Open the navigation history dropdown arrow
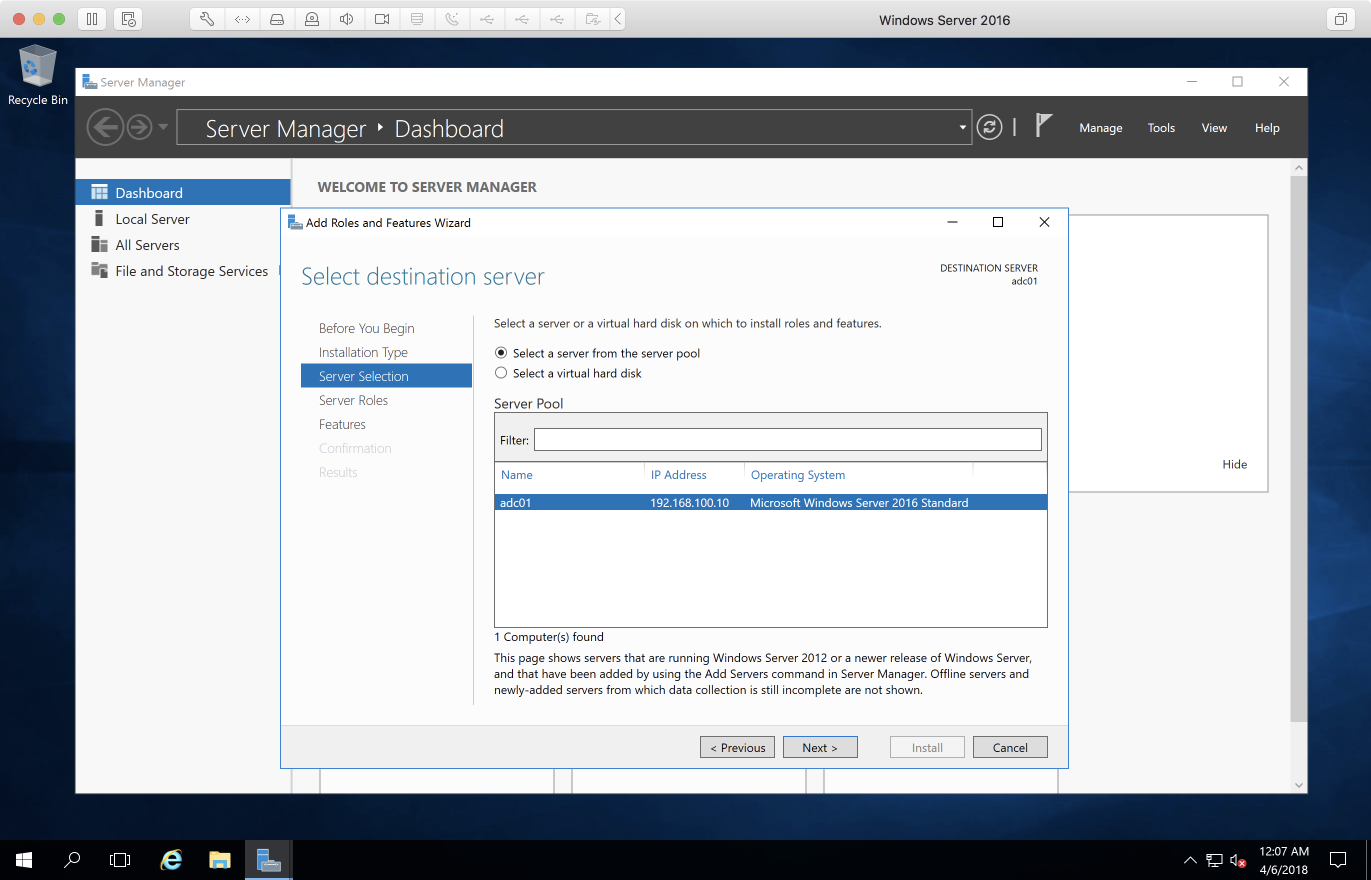Viewport: 1371px width, 880px height. (x=163, y=128)
